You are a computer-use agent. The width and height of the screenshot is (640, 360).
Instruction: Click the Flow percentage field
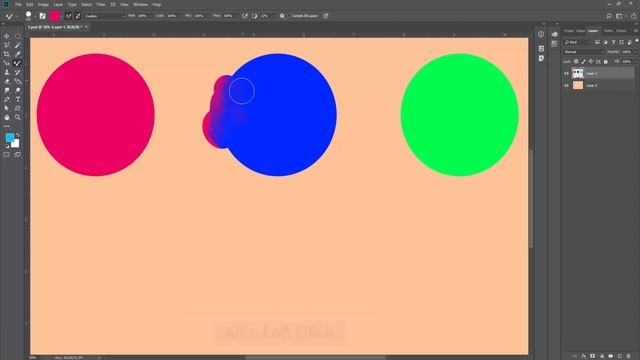[x=228, y=16]
